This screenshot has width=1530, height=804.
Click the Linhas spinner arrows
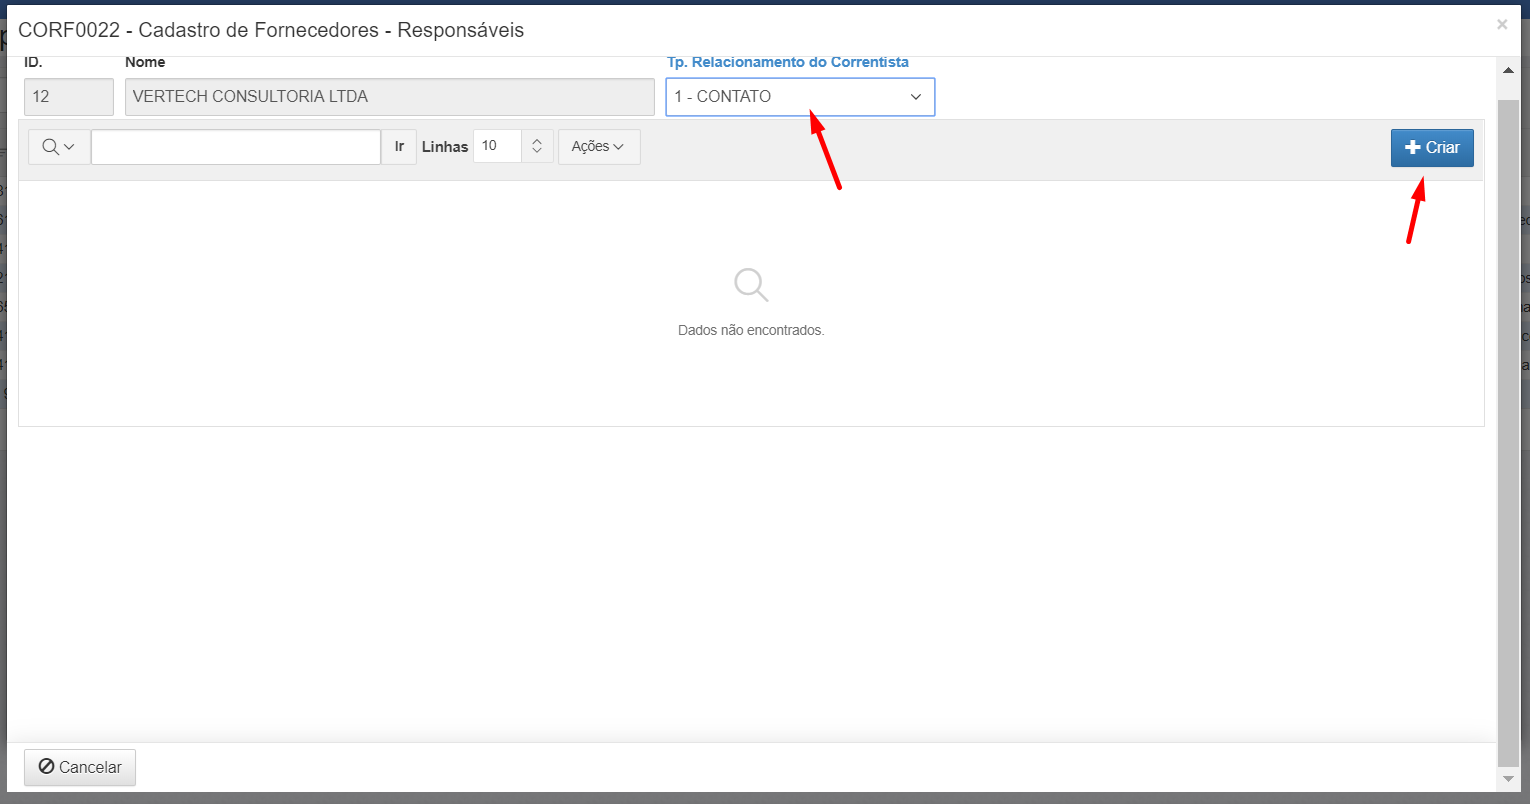tap(537, 146)
